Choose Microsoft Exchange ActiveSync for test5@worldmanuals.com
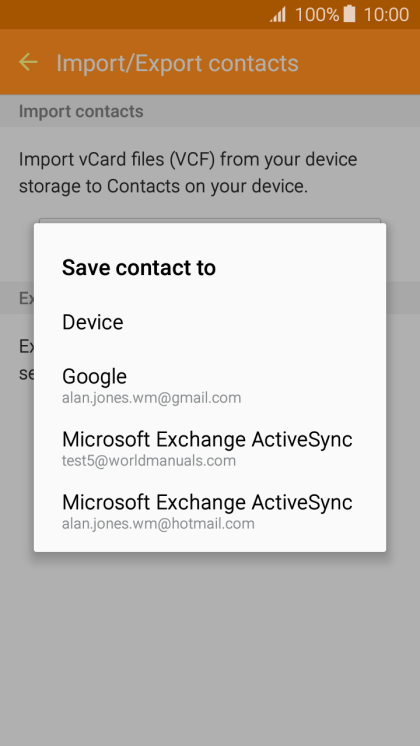This screenshot has height=746, width=420. tap(210, 448)
